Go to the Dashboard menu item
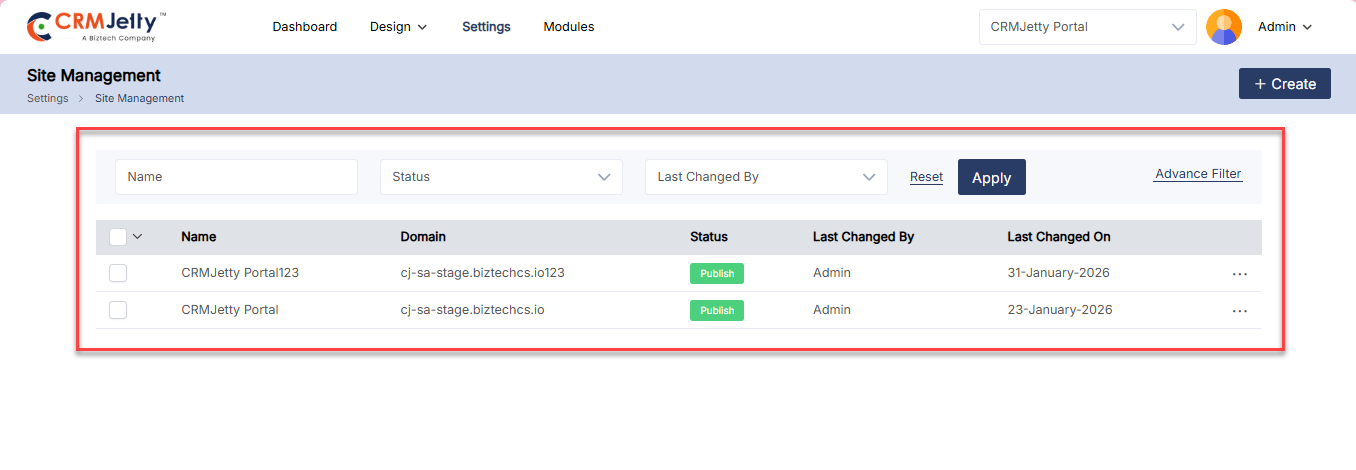This screenshot has width=1356, height=470. (x=304, y=27)
